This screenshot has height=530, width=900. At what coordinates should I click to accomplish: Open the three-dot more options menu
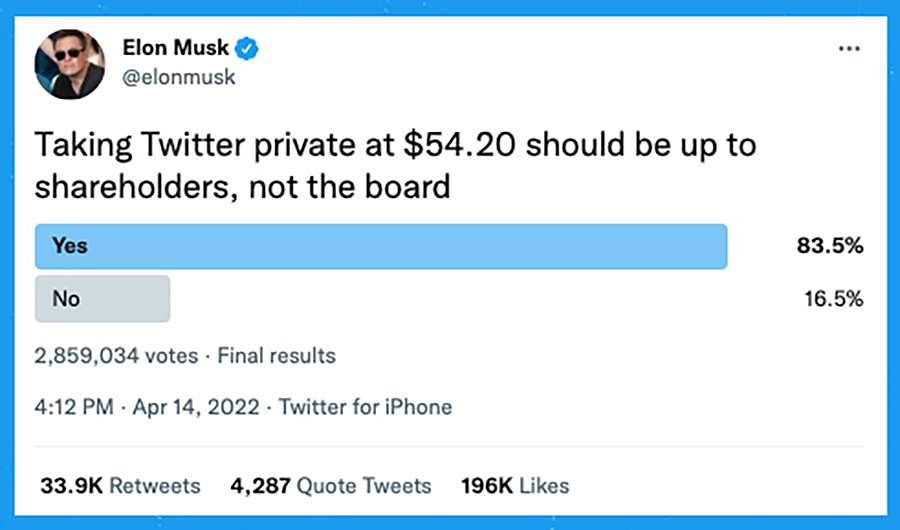pos(850,48)
